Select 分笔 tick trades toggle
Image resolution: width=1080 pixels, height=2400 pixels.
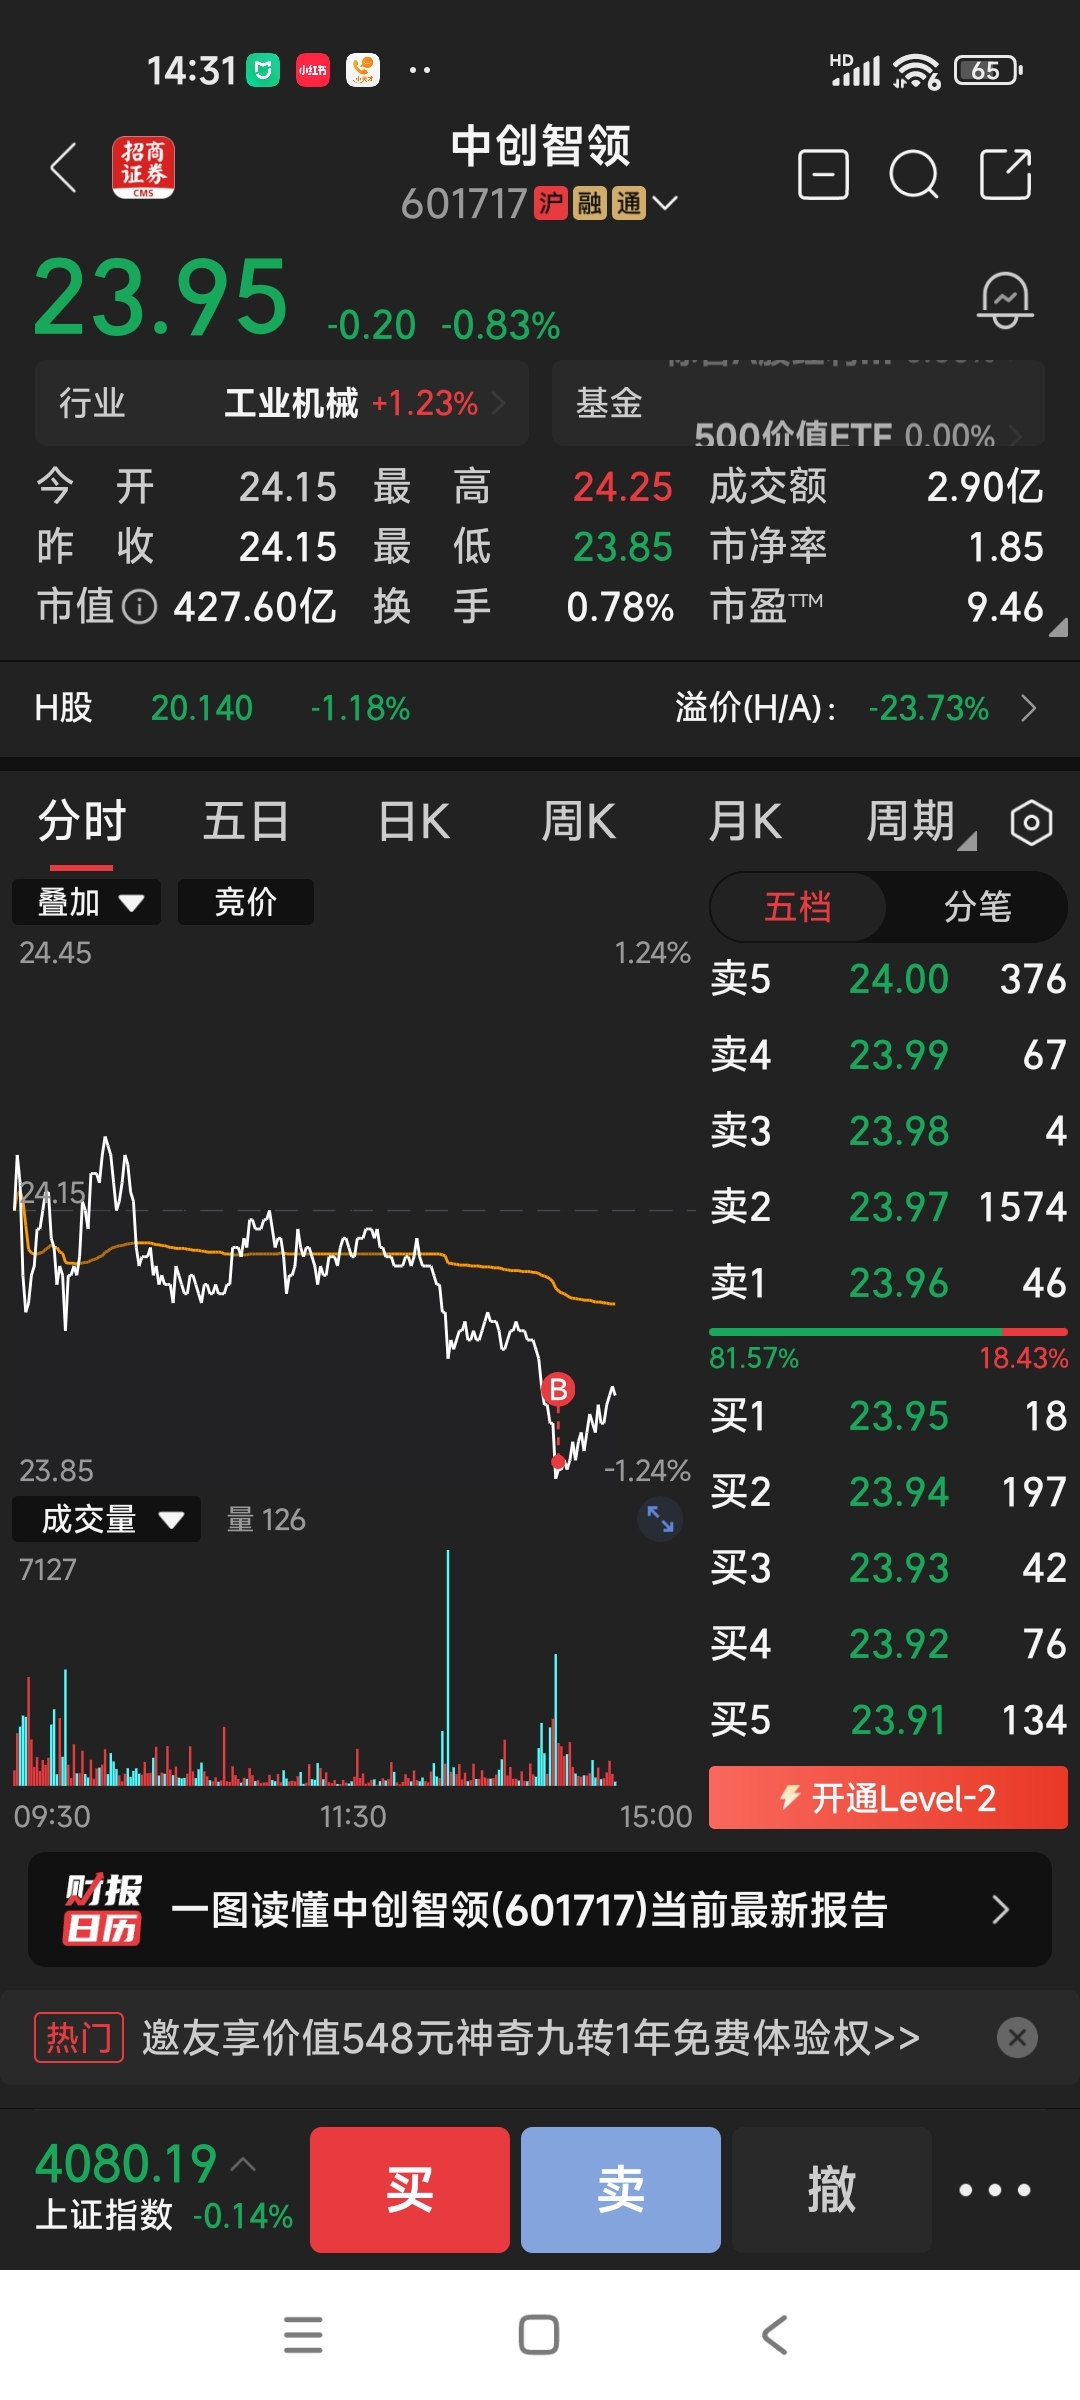pyautogui.click(x=978, y=907)
